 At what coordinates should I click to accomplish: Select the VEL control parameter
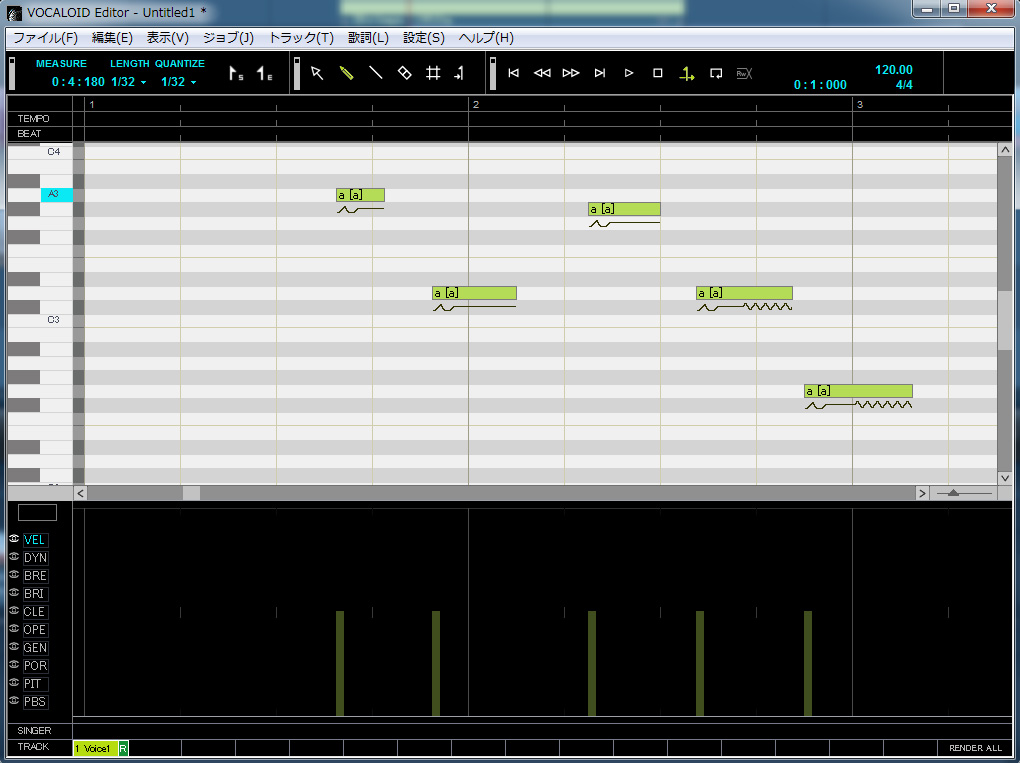pyautogui.click(x=35, y=540)
